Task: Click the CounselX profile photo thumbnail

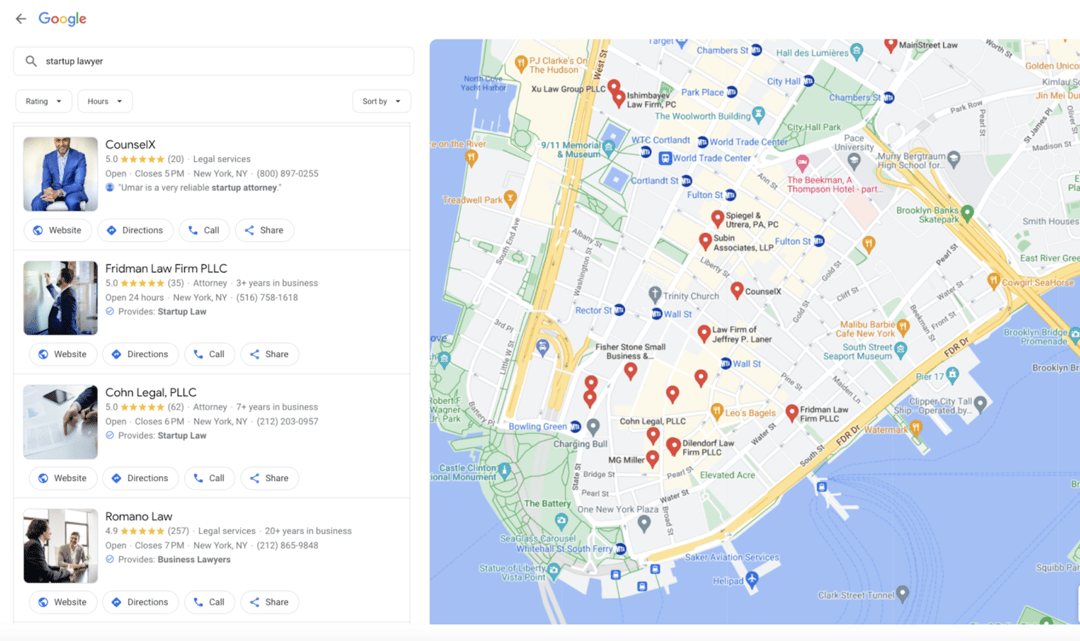Action: point(61,174)
